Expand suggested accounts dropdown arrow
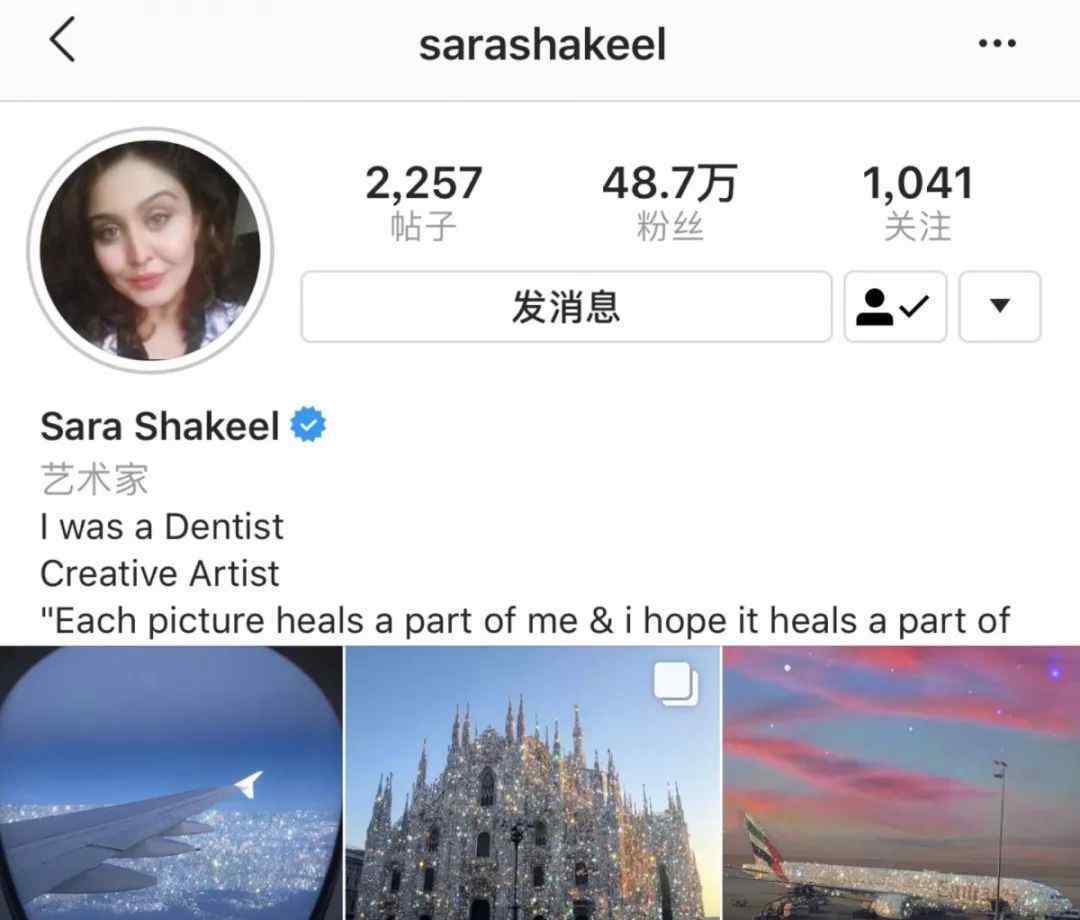 coord(999,306)
